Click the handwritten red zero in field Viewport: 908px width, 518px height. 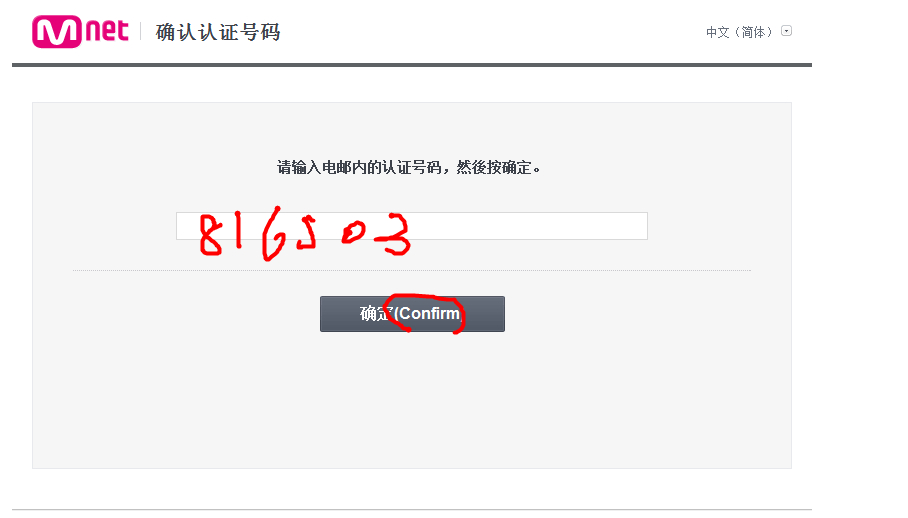(353, 233)
